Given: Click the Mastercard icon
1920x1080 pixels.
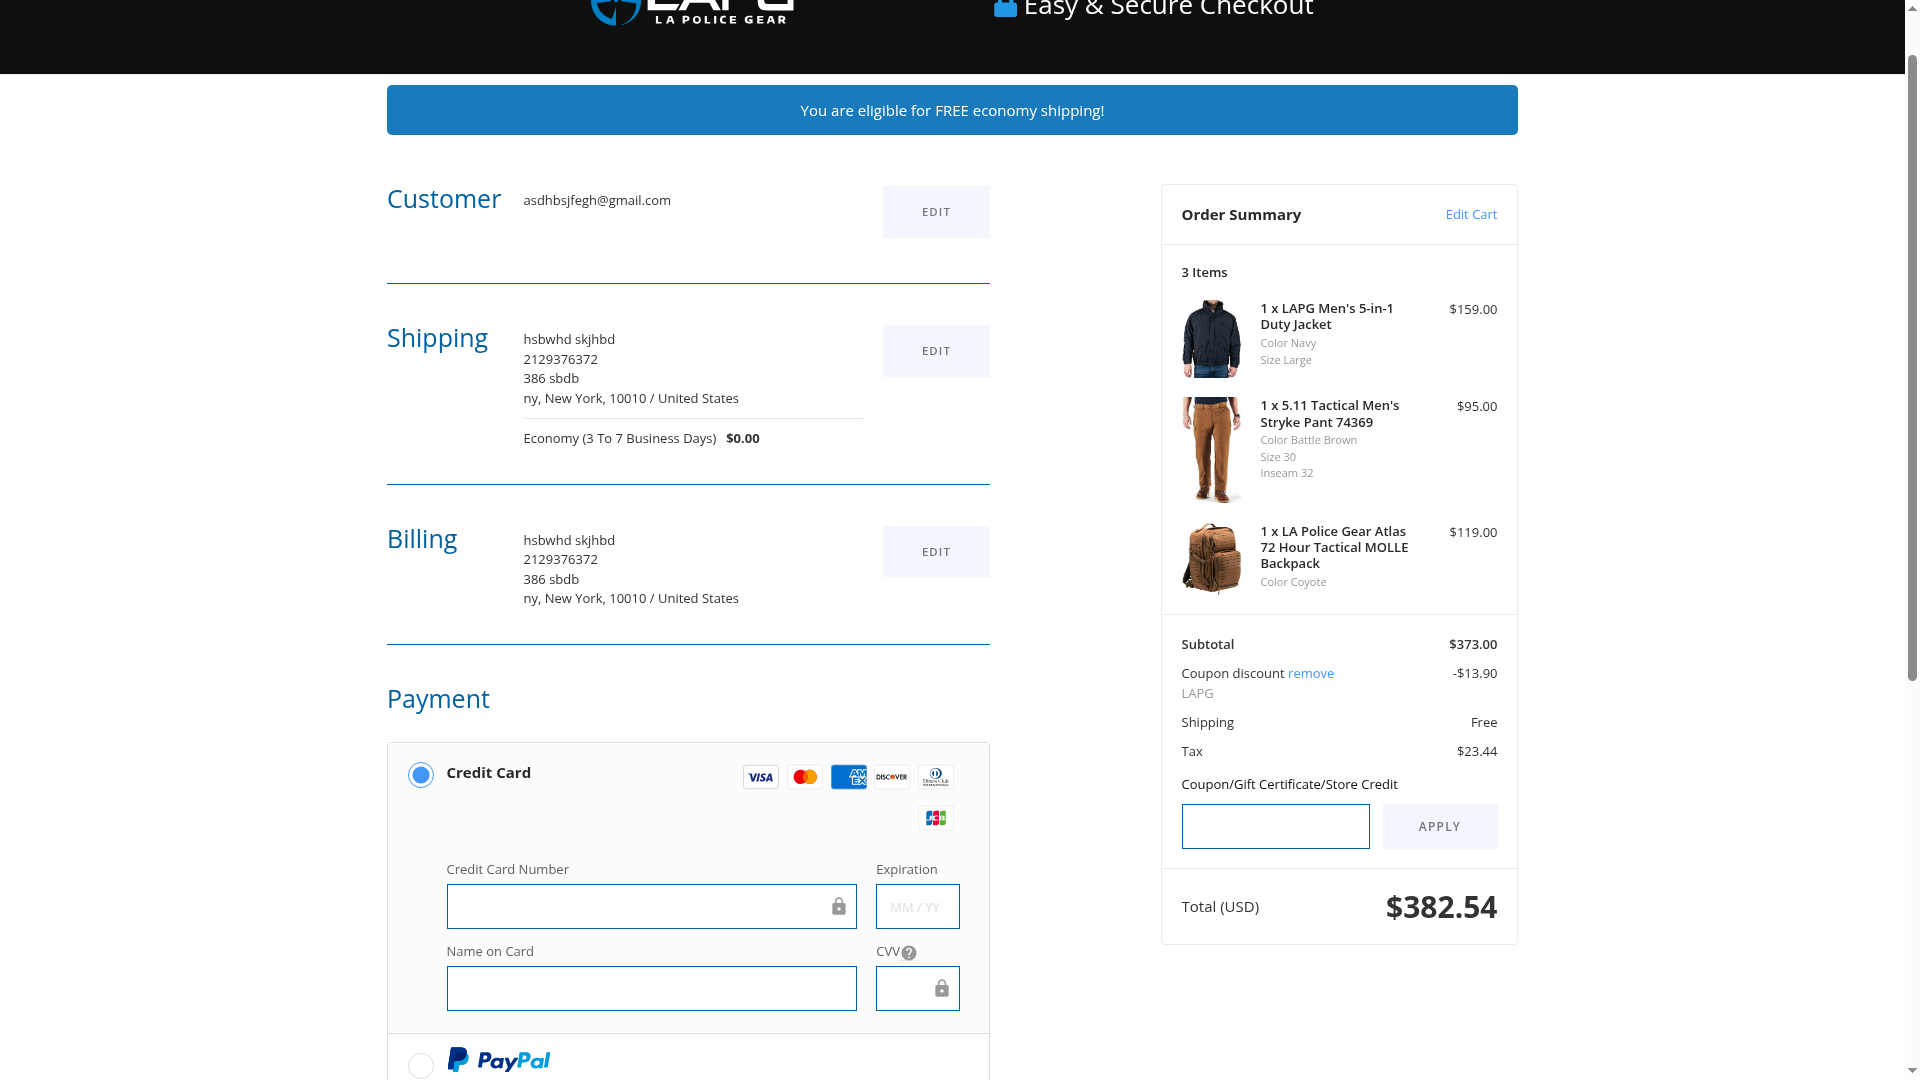Looking at the screenshot, I should tap(804, 777).
